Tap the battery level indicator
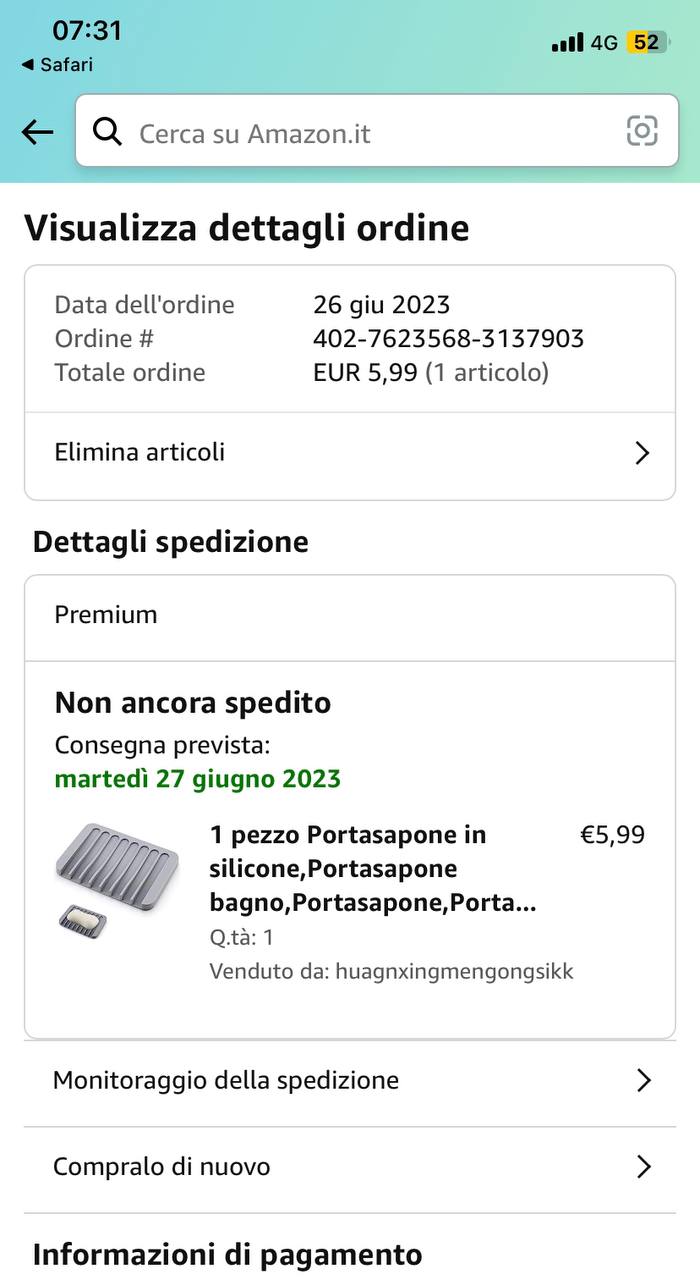Screen dimensions: 700x1280 click(x=647, y=42)
